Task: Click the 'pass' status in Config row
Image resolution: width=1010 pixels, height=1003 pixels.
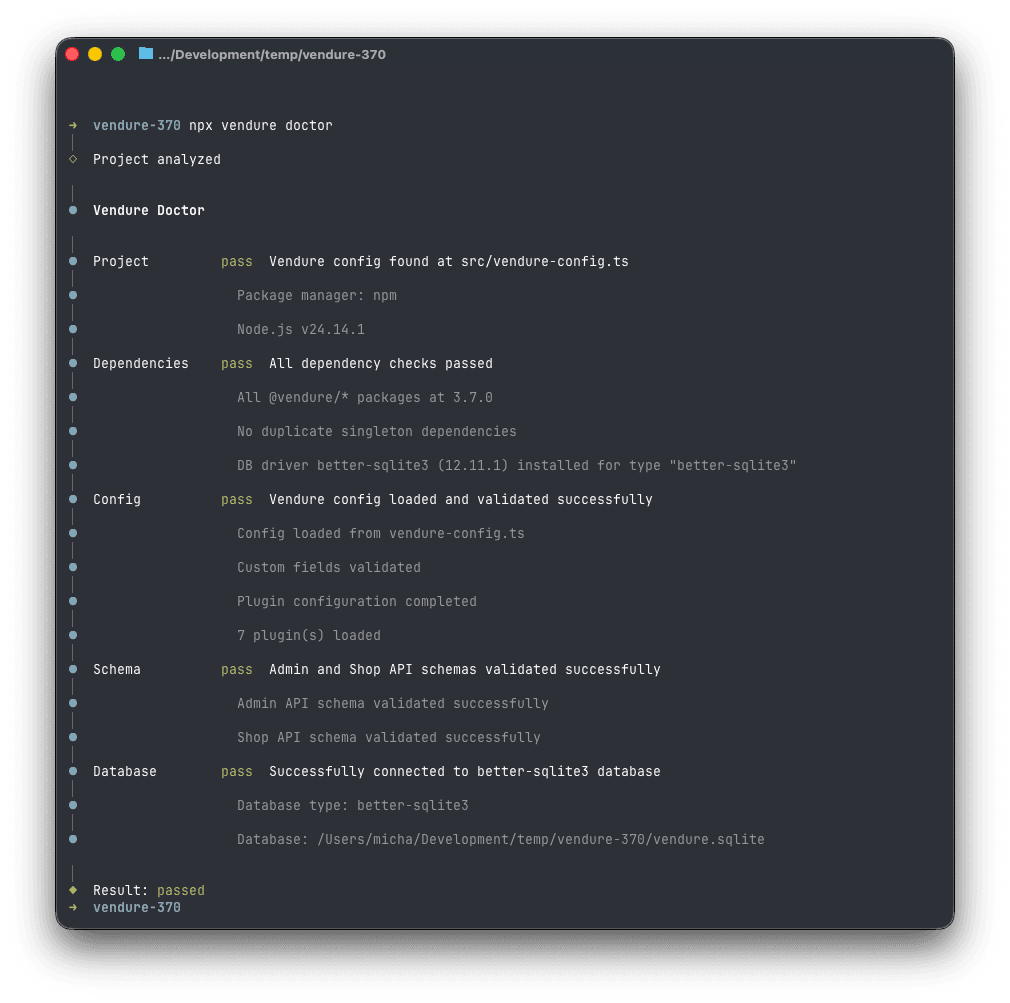Action: click(x=236, y=499)
